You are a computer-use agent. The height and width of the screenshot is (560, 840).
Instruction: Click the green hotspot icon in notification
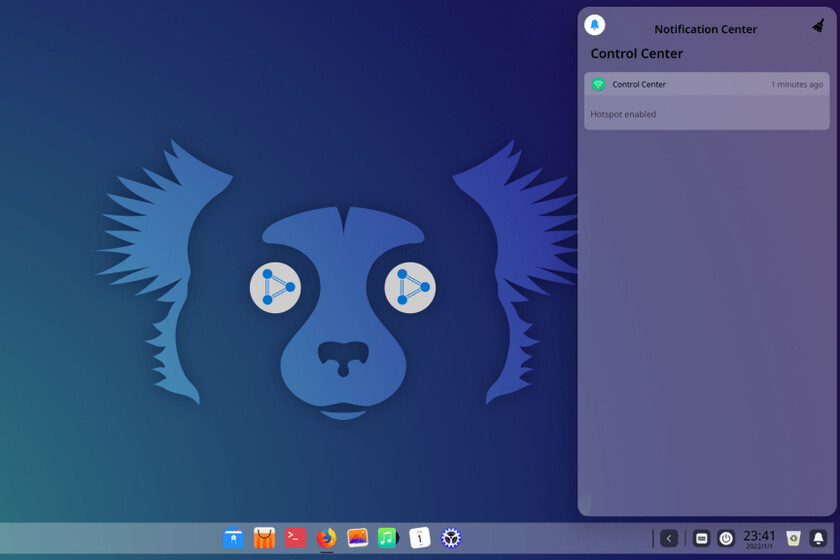[598, 85]
